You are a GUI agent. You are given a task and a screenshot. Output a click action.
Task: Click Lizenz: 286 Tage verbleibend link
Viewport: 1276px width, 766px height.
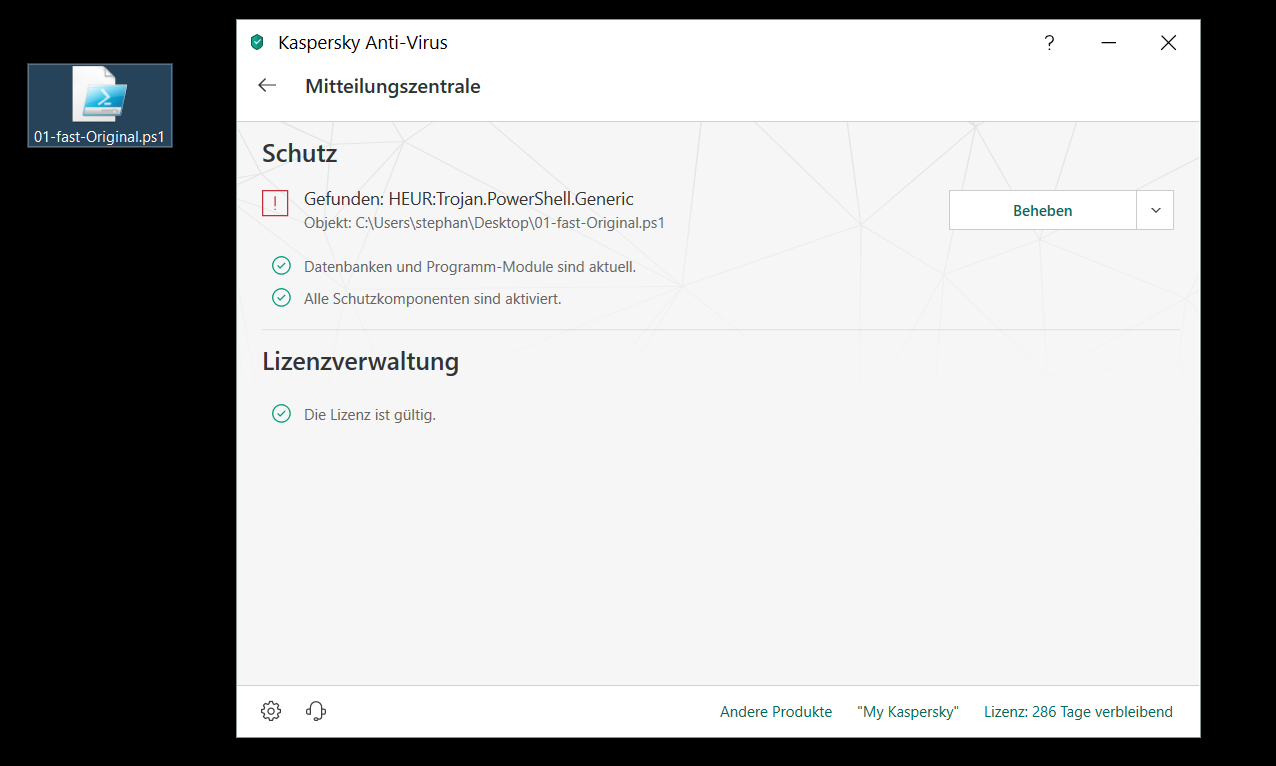click(1078, 712)
